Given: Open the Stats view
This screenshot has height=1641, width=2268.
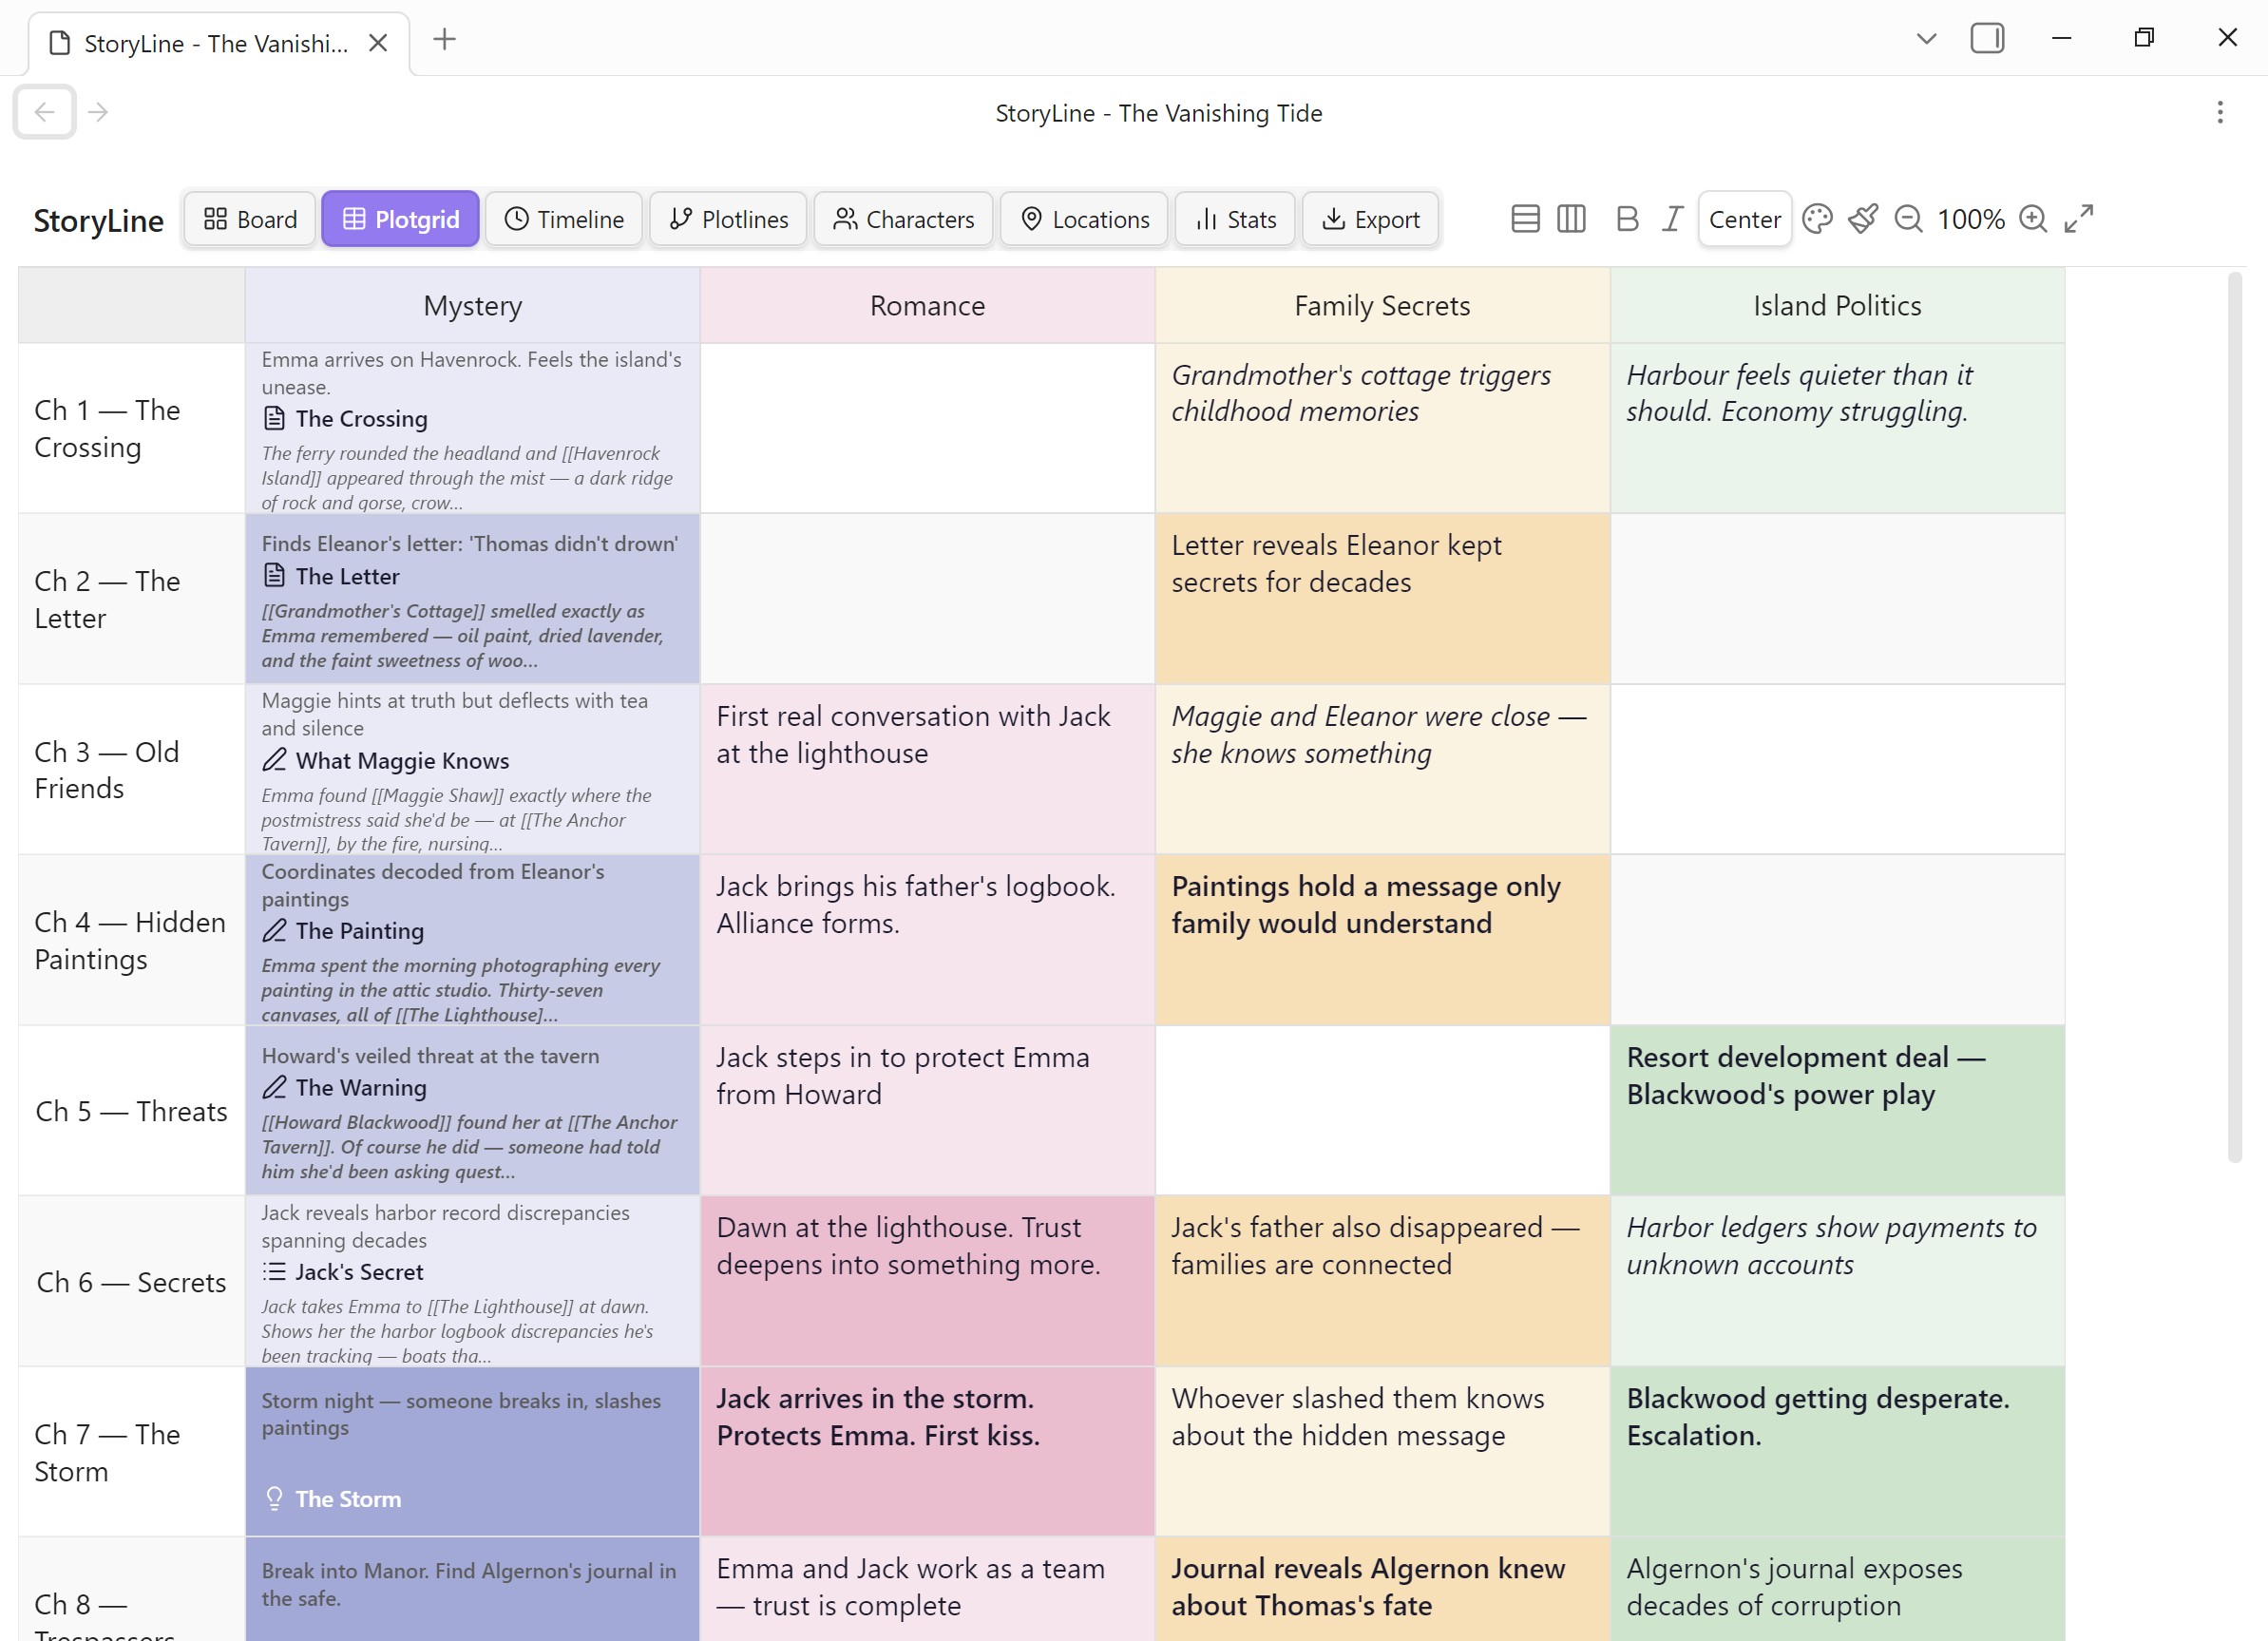Looking at the screenshot, I should coord(1235,219).
